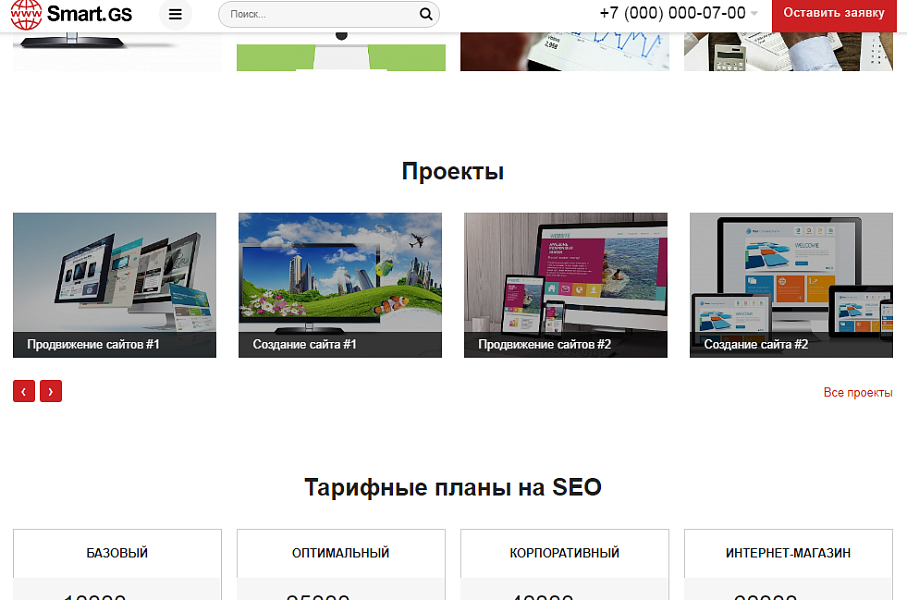Click the Проекты section heading

pyautogui.click(x=453, y=170)
